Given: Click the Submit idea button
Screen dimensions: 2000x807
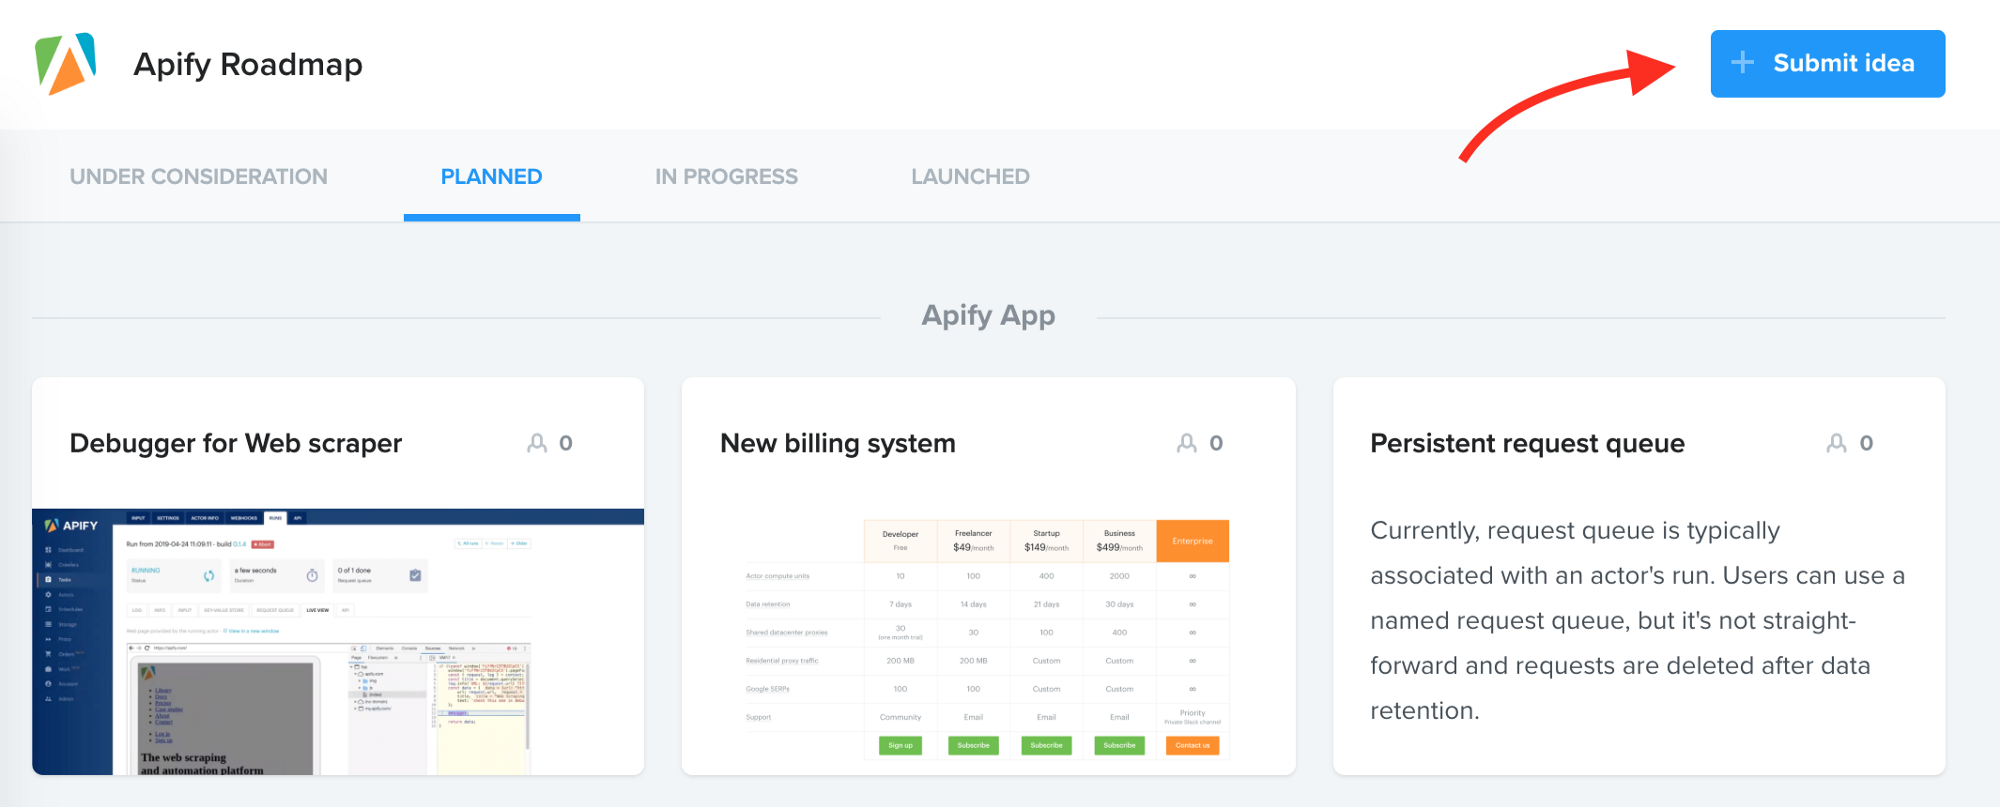Looking at the screenshot, I should point(1827,64).
